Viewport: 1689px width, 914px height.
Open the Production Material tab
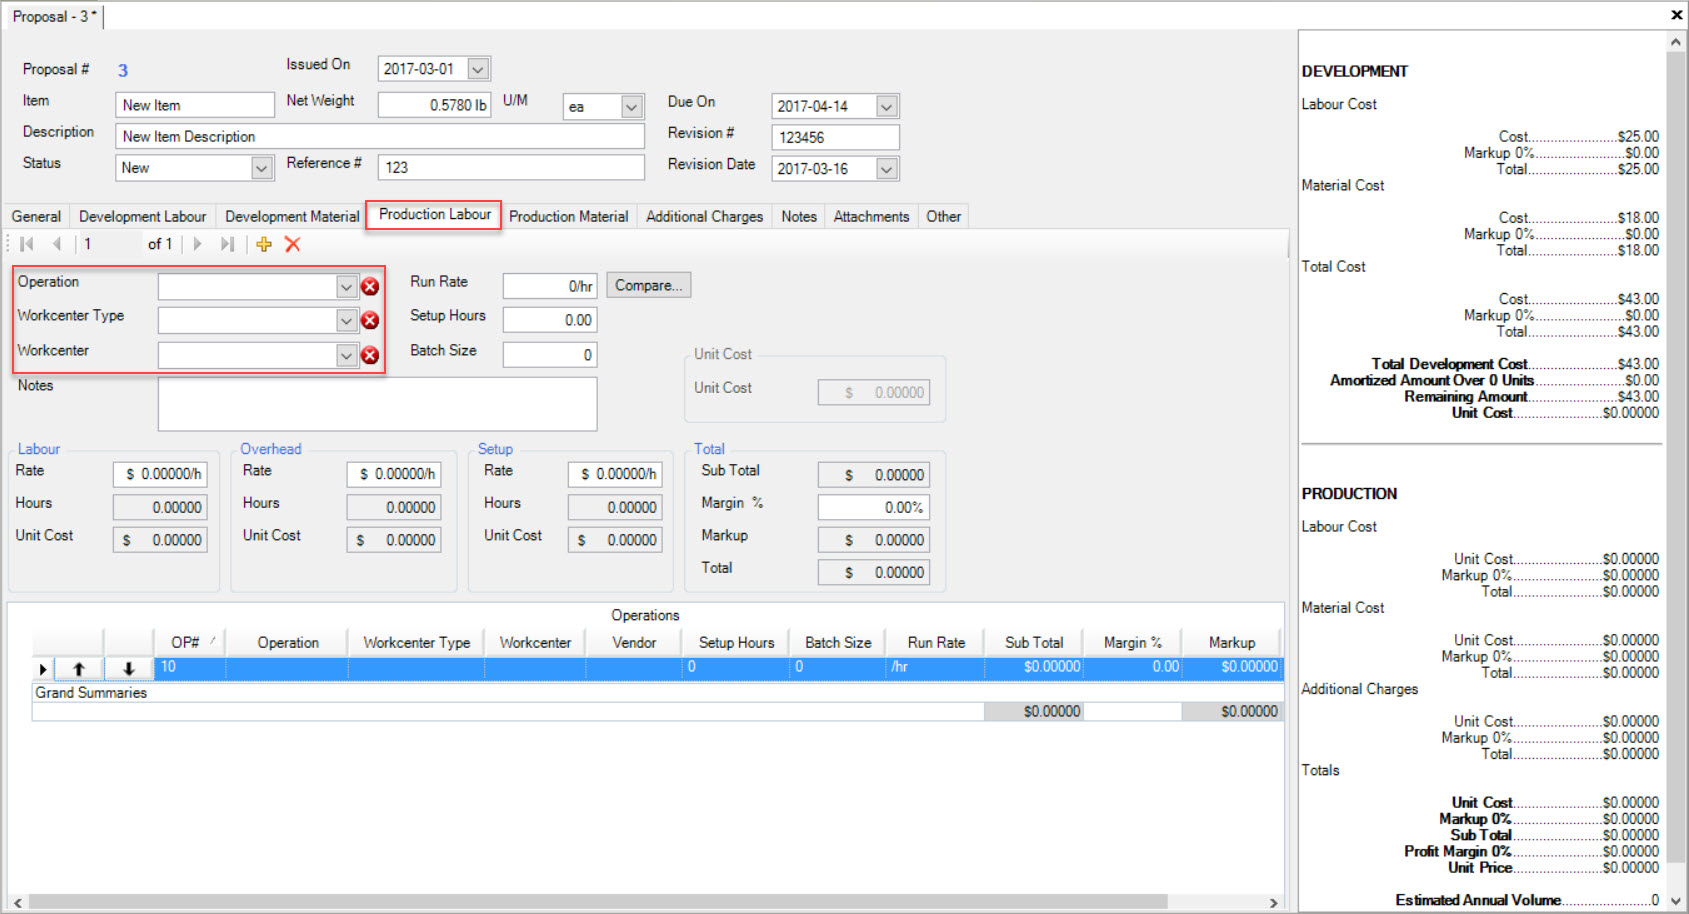[x=568, y=216]
